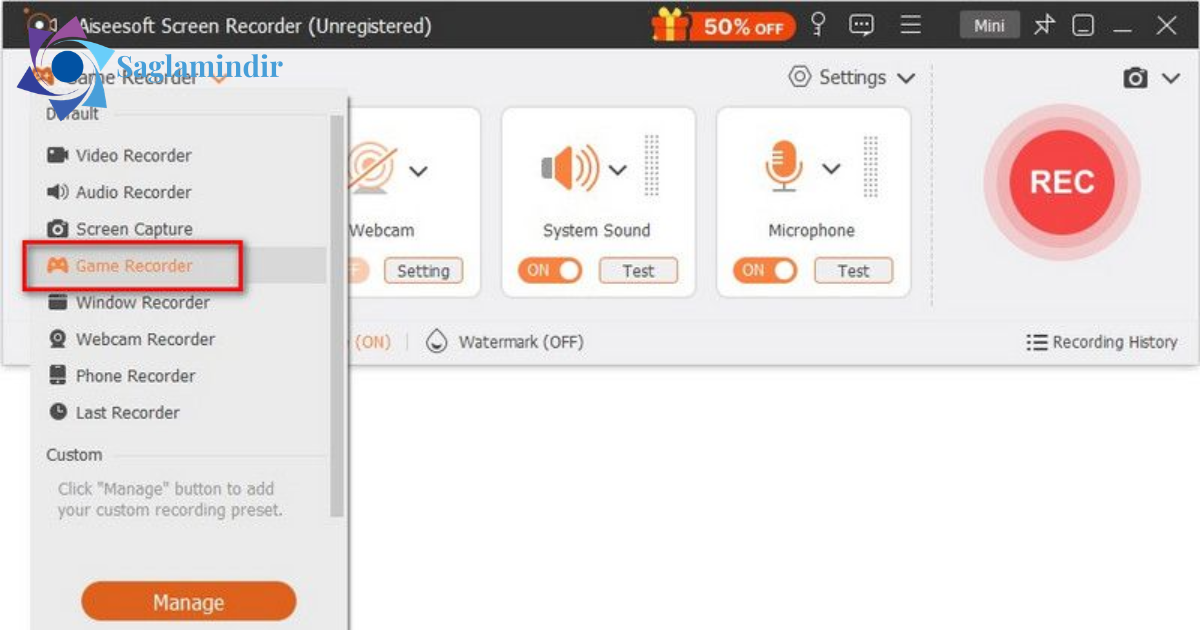
Task: Click the Video Recorder camera icon
Action: click(x=58, y=155)
